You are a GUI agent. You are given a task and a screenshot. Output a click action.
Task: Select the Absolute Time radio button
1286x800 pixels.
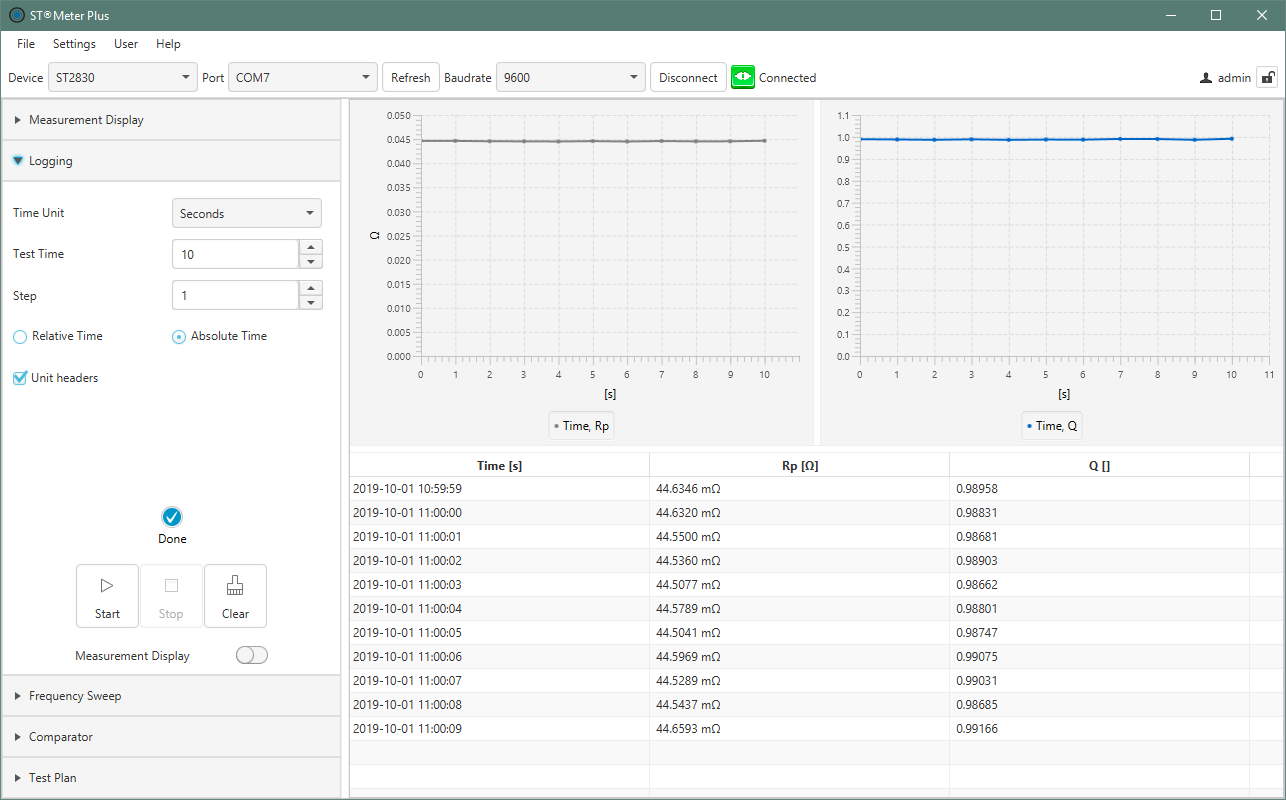click(179, 337)
